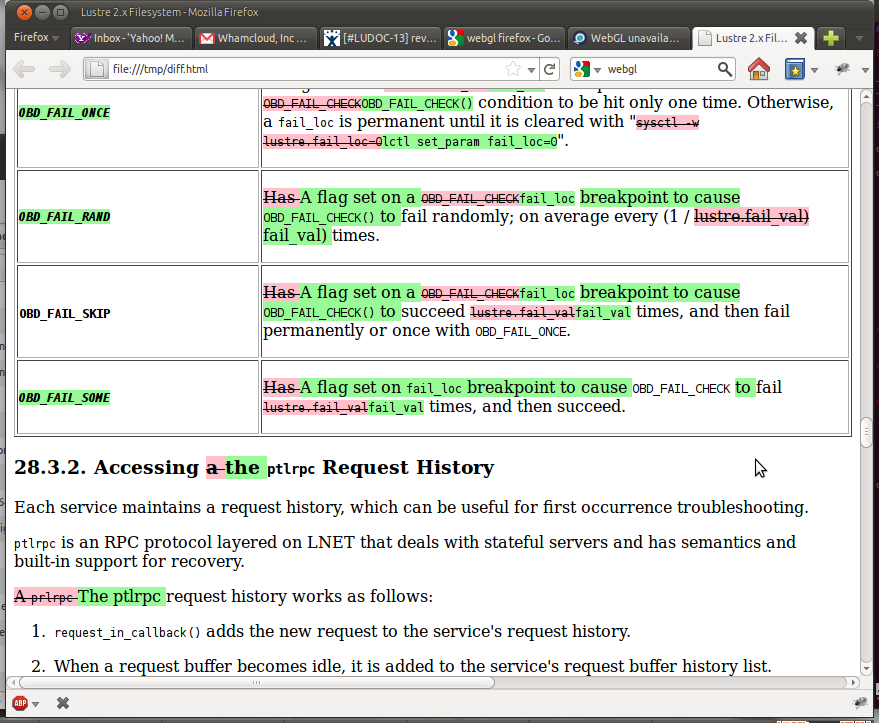Switch to [#LUDOC-13] rev tab
Image resolution: width=879 pixels, height=723 pixels.
tap(382, 38)
